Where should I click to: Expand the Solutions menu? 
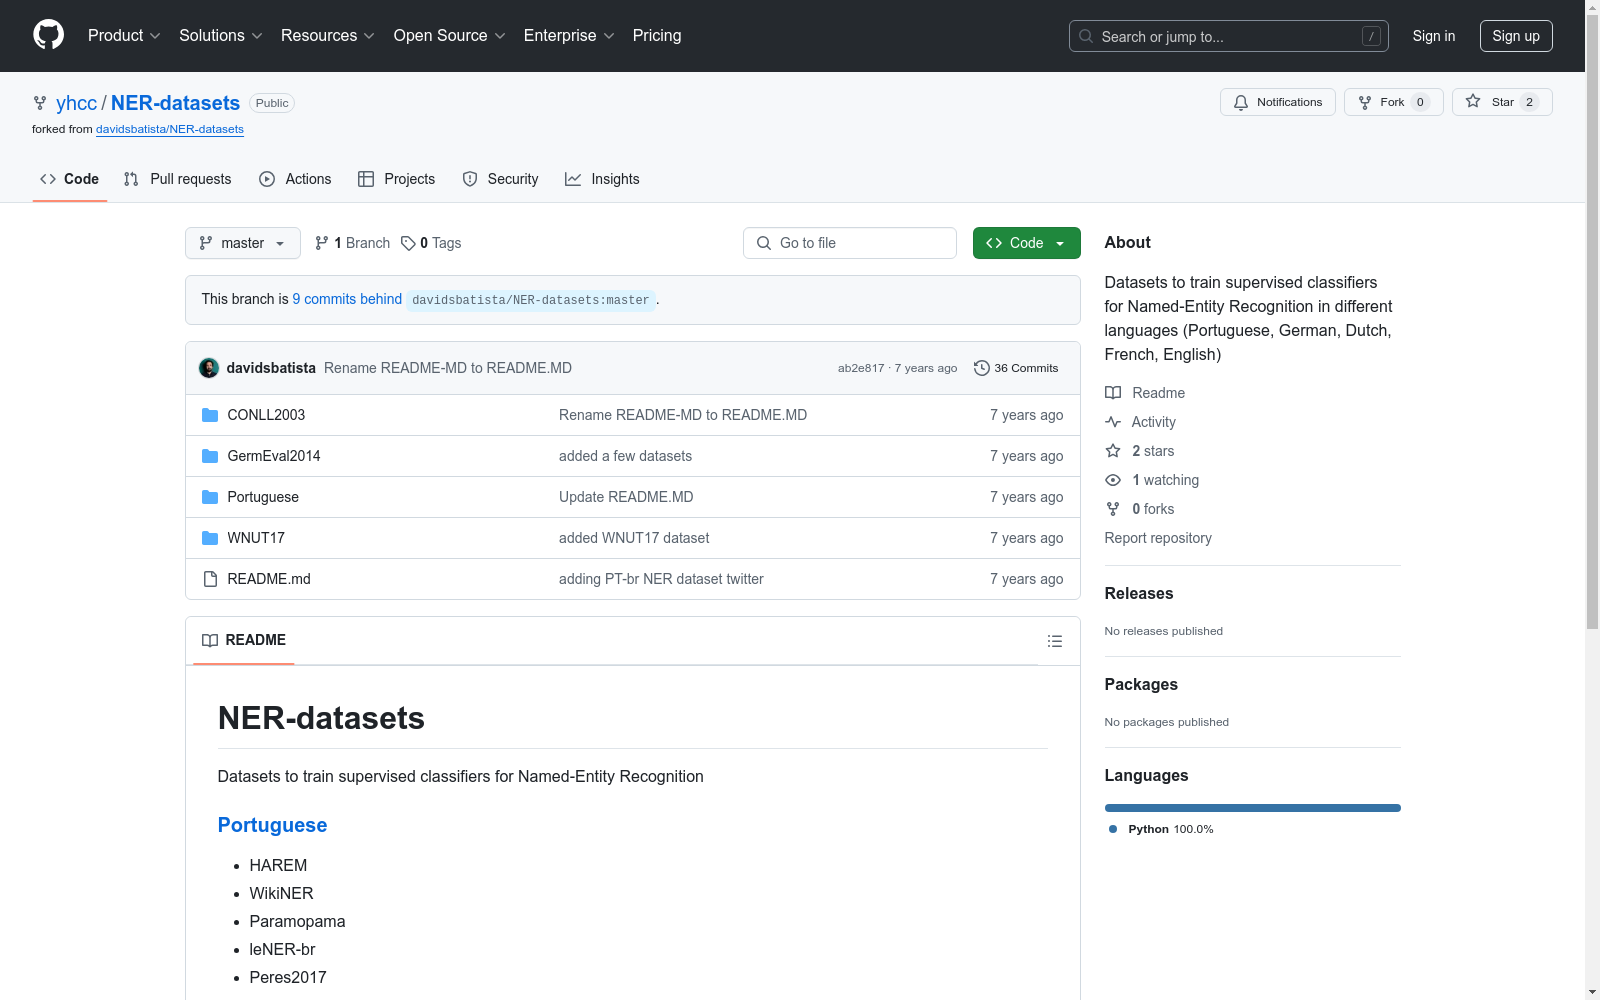pyautogui.click(x=221, y=35)
